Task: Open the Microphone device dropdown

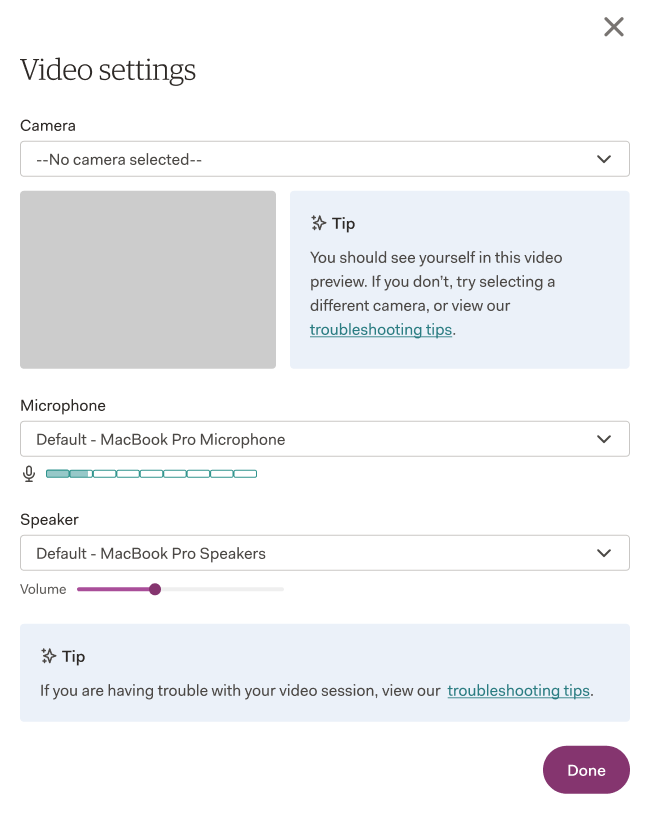Action: tap(324, 439)
